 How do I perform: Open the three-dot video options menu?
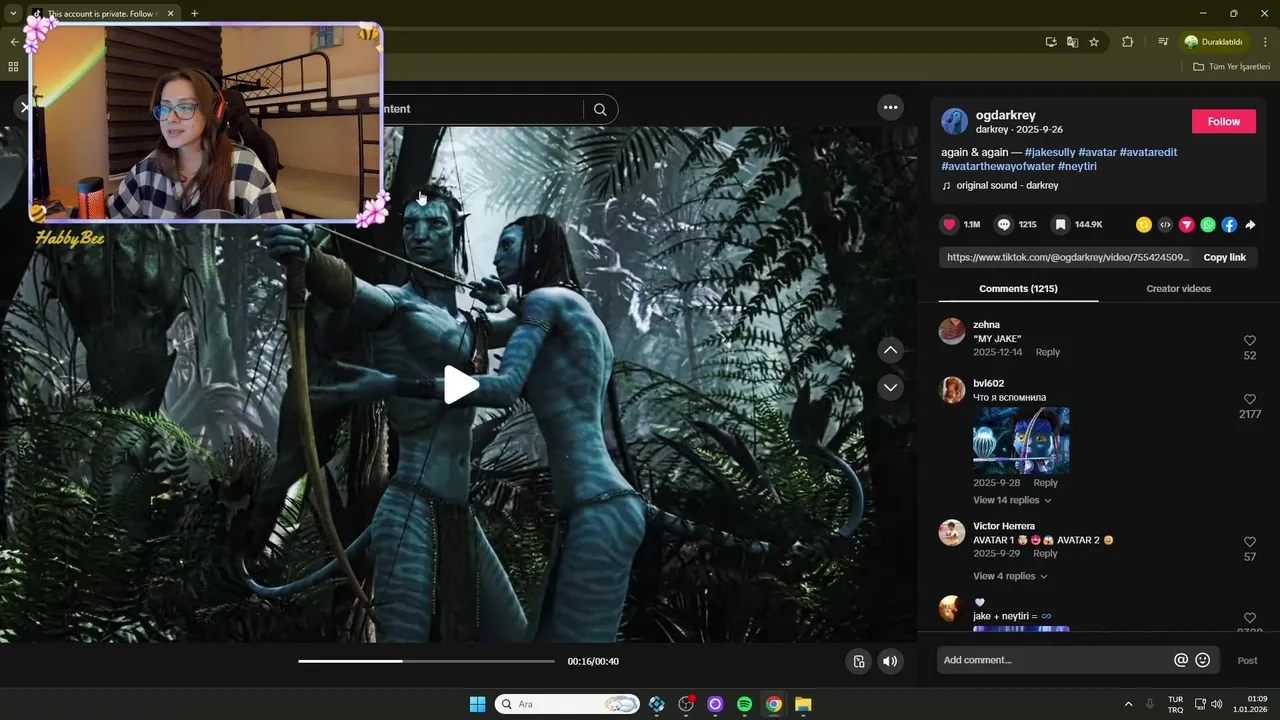(890, 107)
